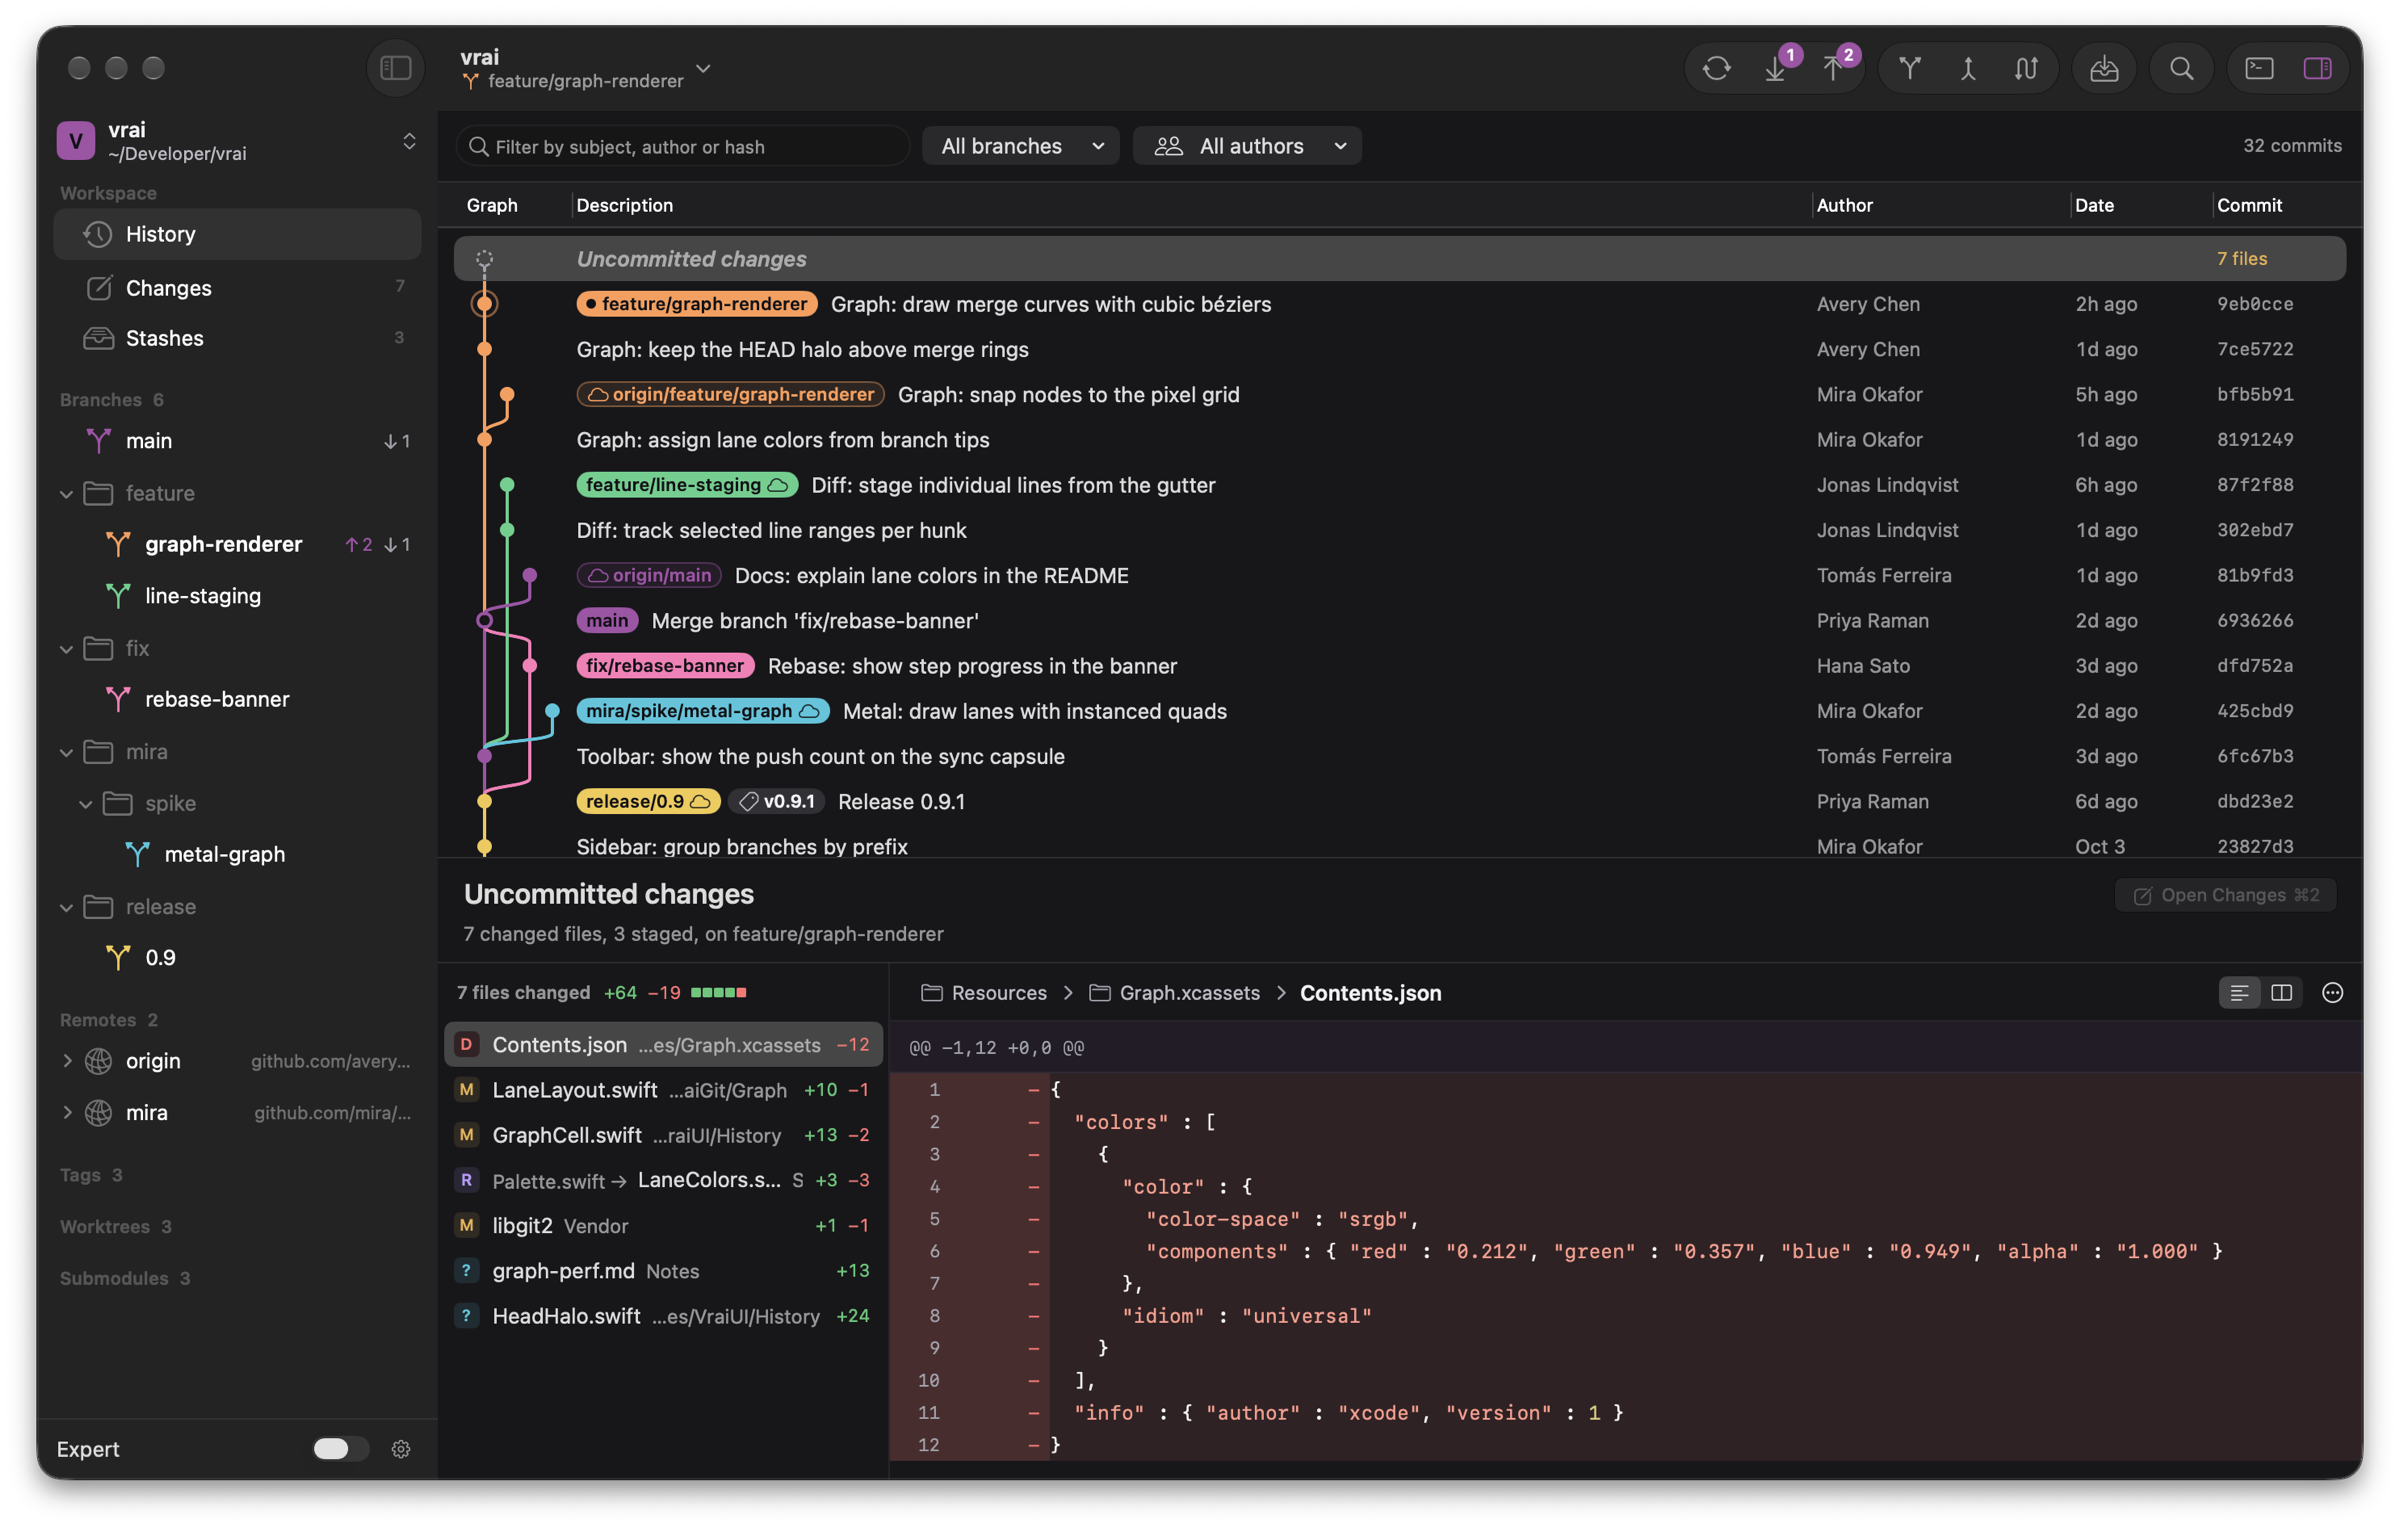Select the main branch in sidebar
This screenshot has width=2400, height=1528.
[x=237, y=441]
